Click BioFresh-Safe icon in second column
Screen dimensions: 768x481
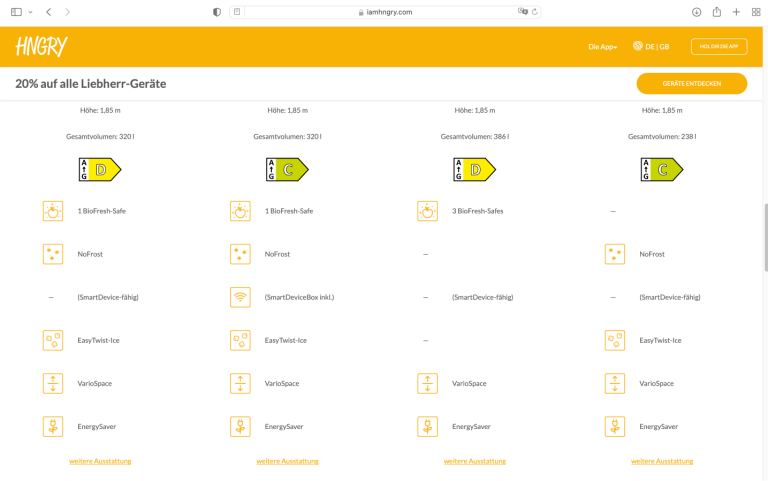[x=240, y=211]
